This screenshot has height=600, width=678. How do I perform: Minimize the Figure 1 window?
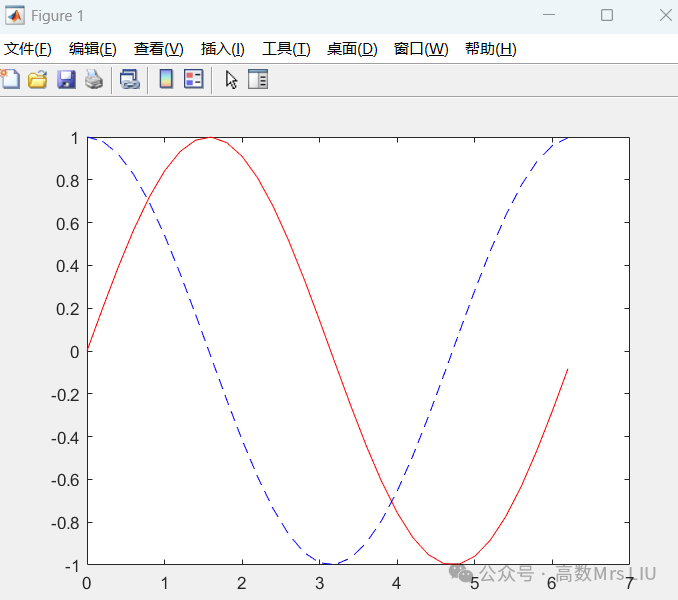(549, 15)
